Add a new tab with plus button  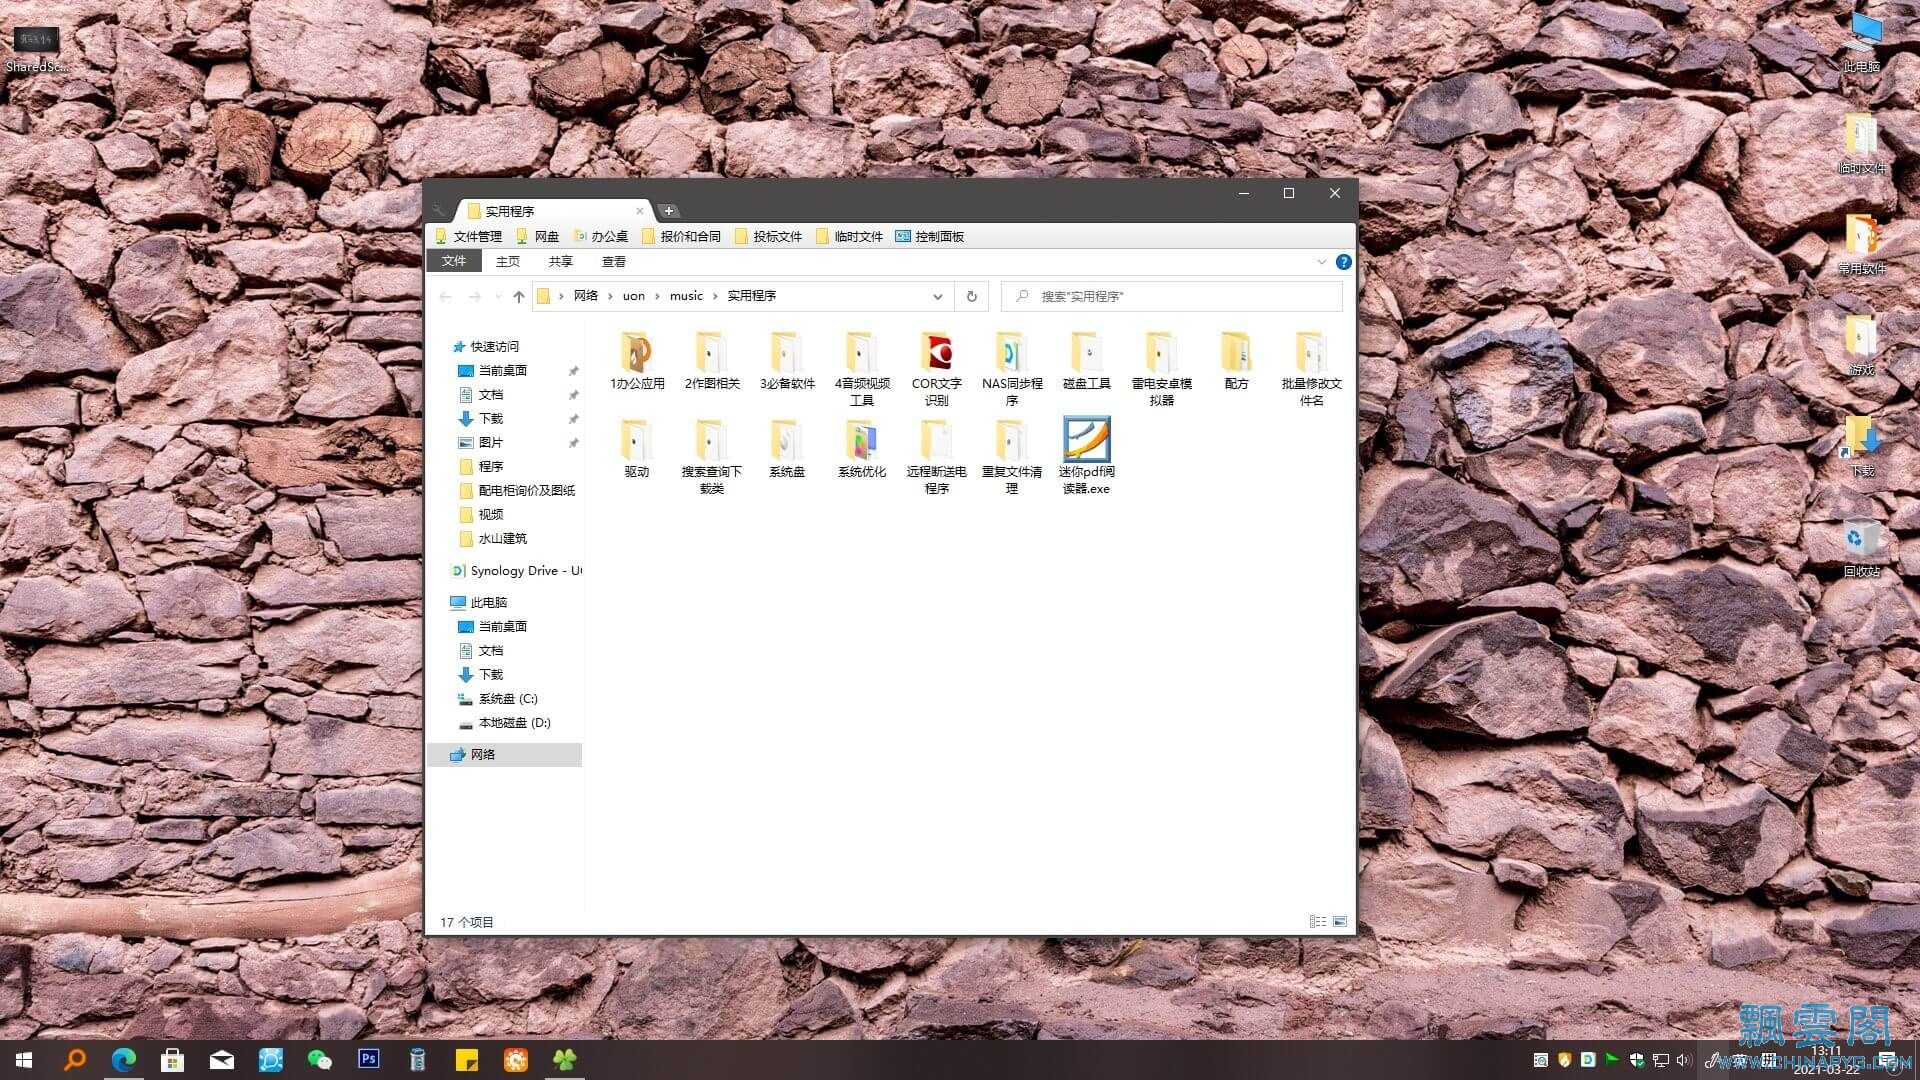[x=669, y=211]
